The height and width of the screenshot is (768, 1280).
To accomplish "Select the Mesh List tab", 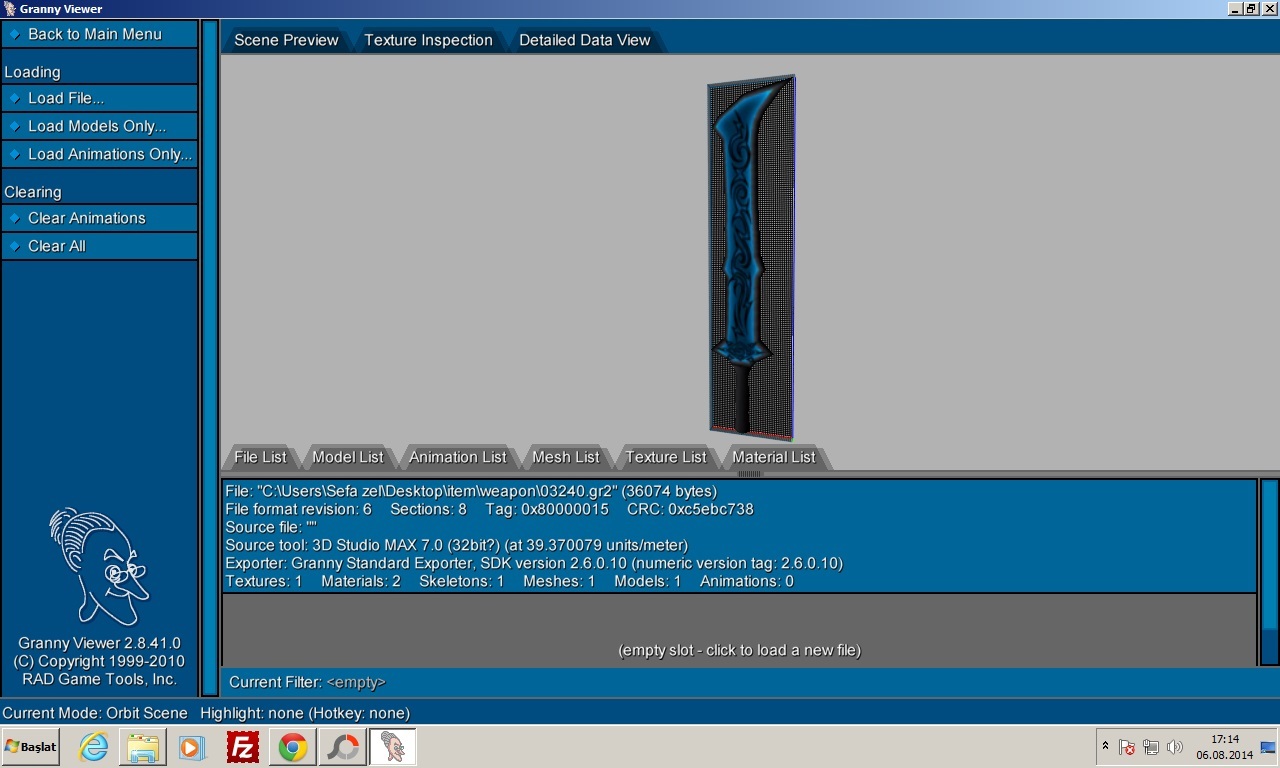I will pyautogui.click(x=565, y=457).
